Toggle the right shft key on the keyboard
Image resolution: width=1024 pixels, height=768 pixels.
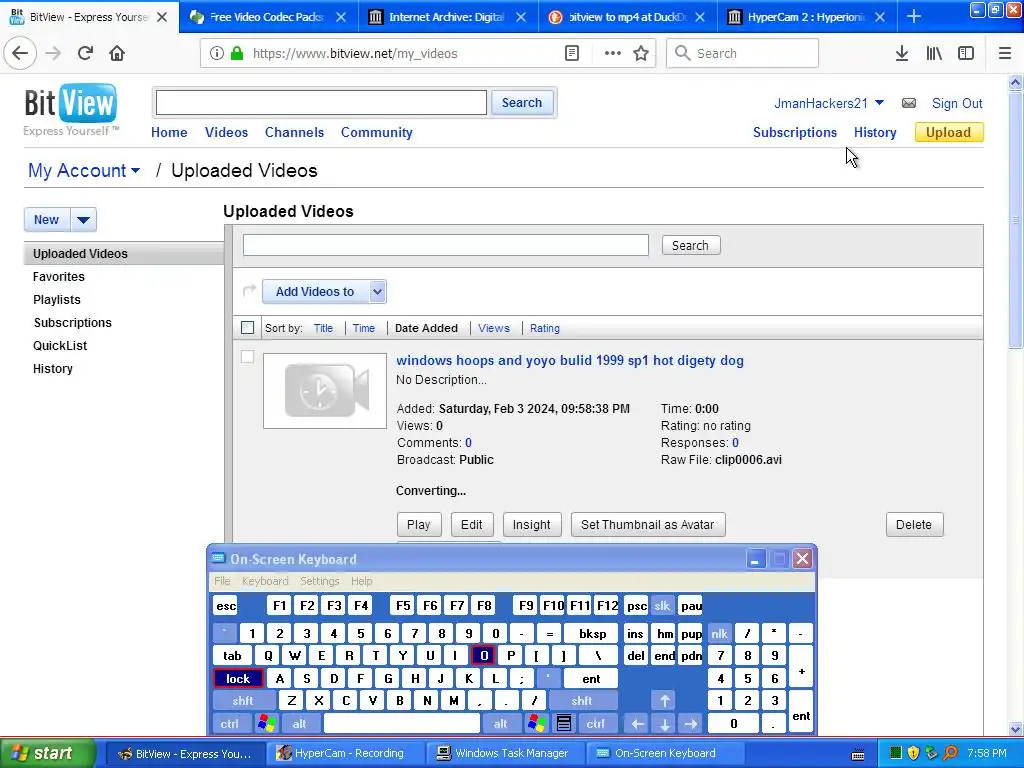coord(582,701)
